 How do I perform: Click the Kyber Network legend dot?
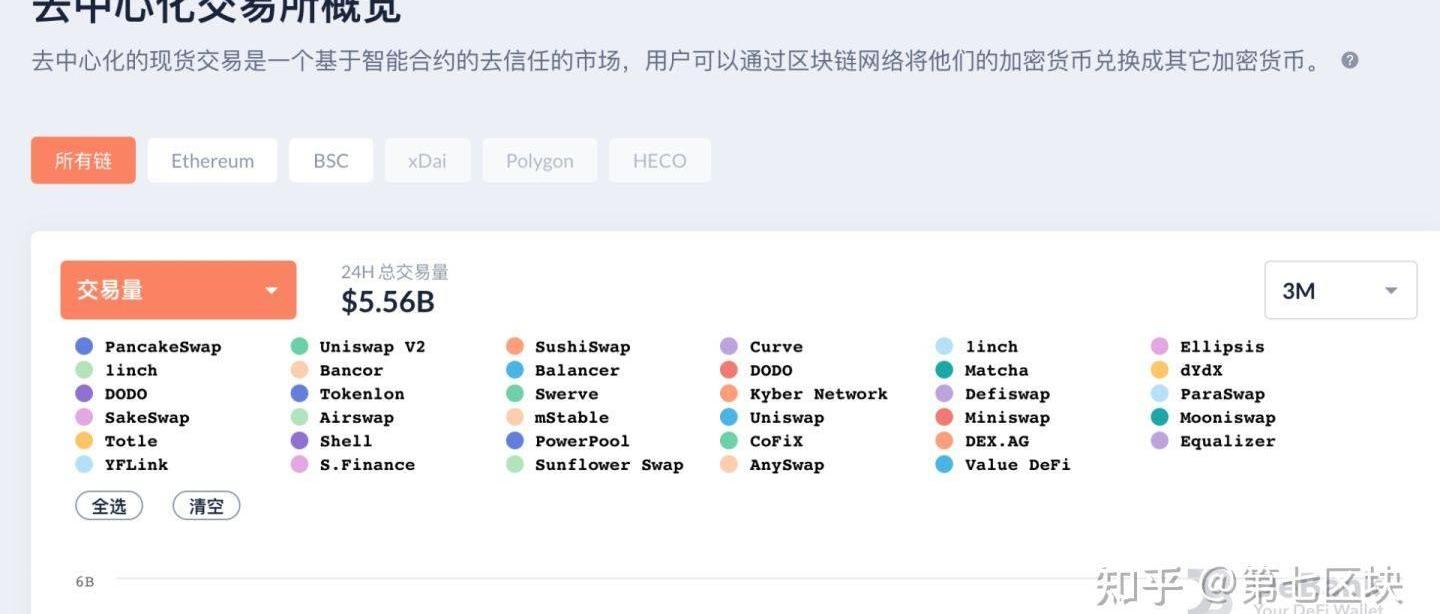[x=729, y=394]
